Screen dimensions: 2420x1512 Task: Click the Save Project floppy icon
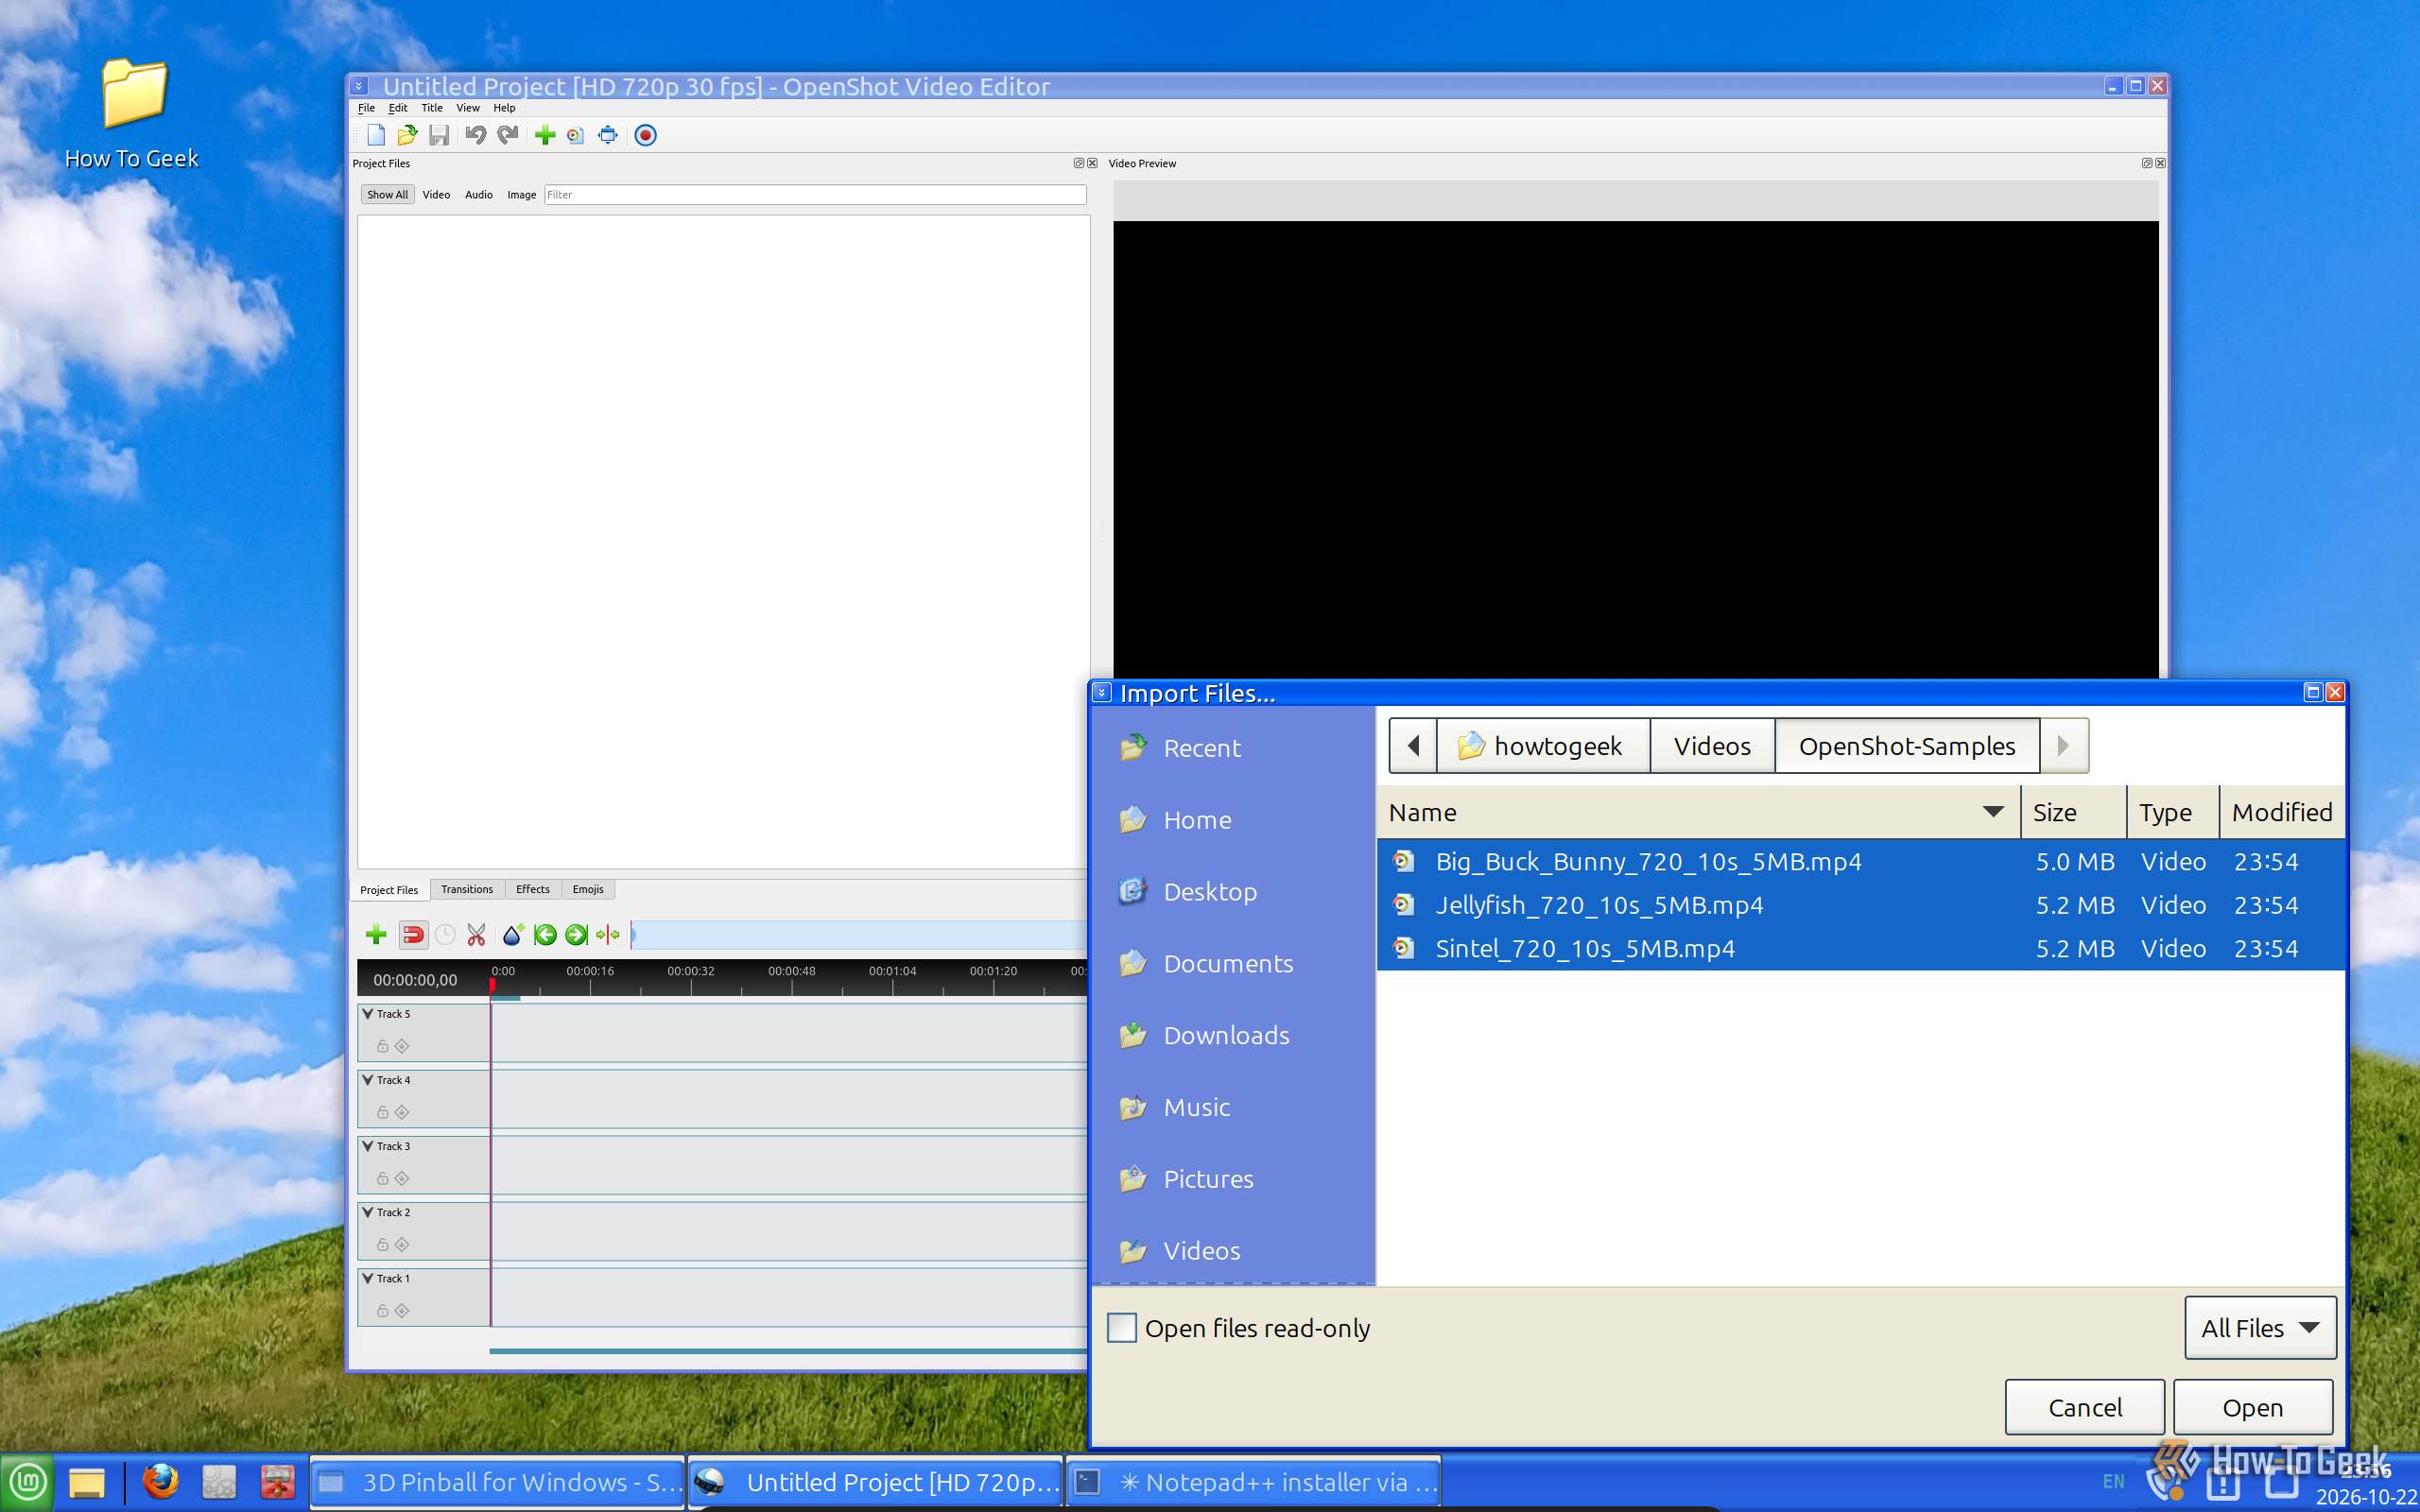[439, 135]
